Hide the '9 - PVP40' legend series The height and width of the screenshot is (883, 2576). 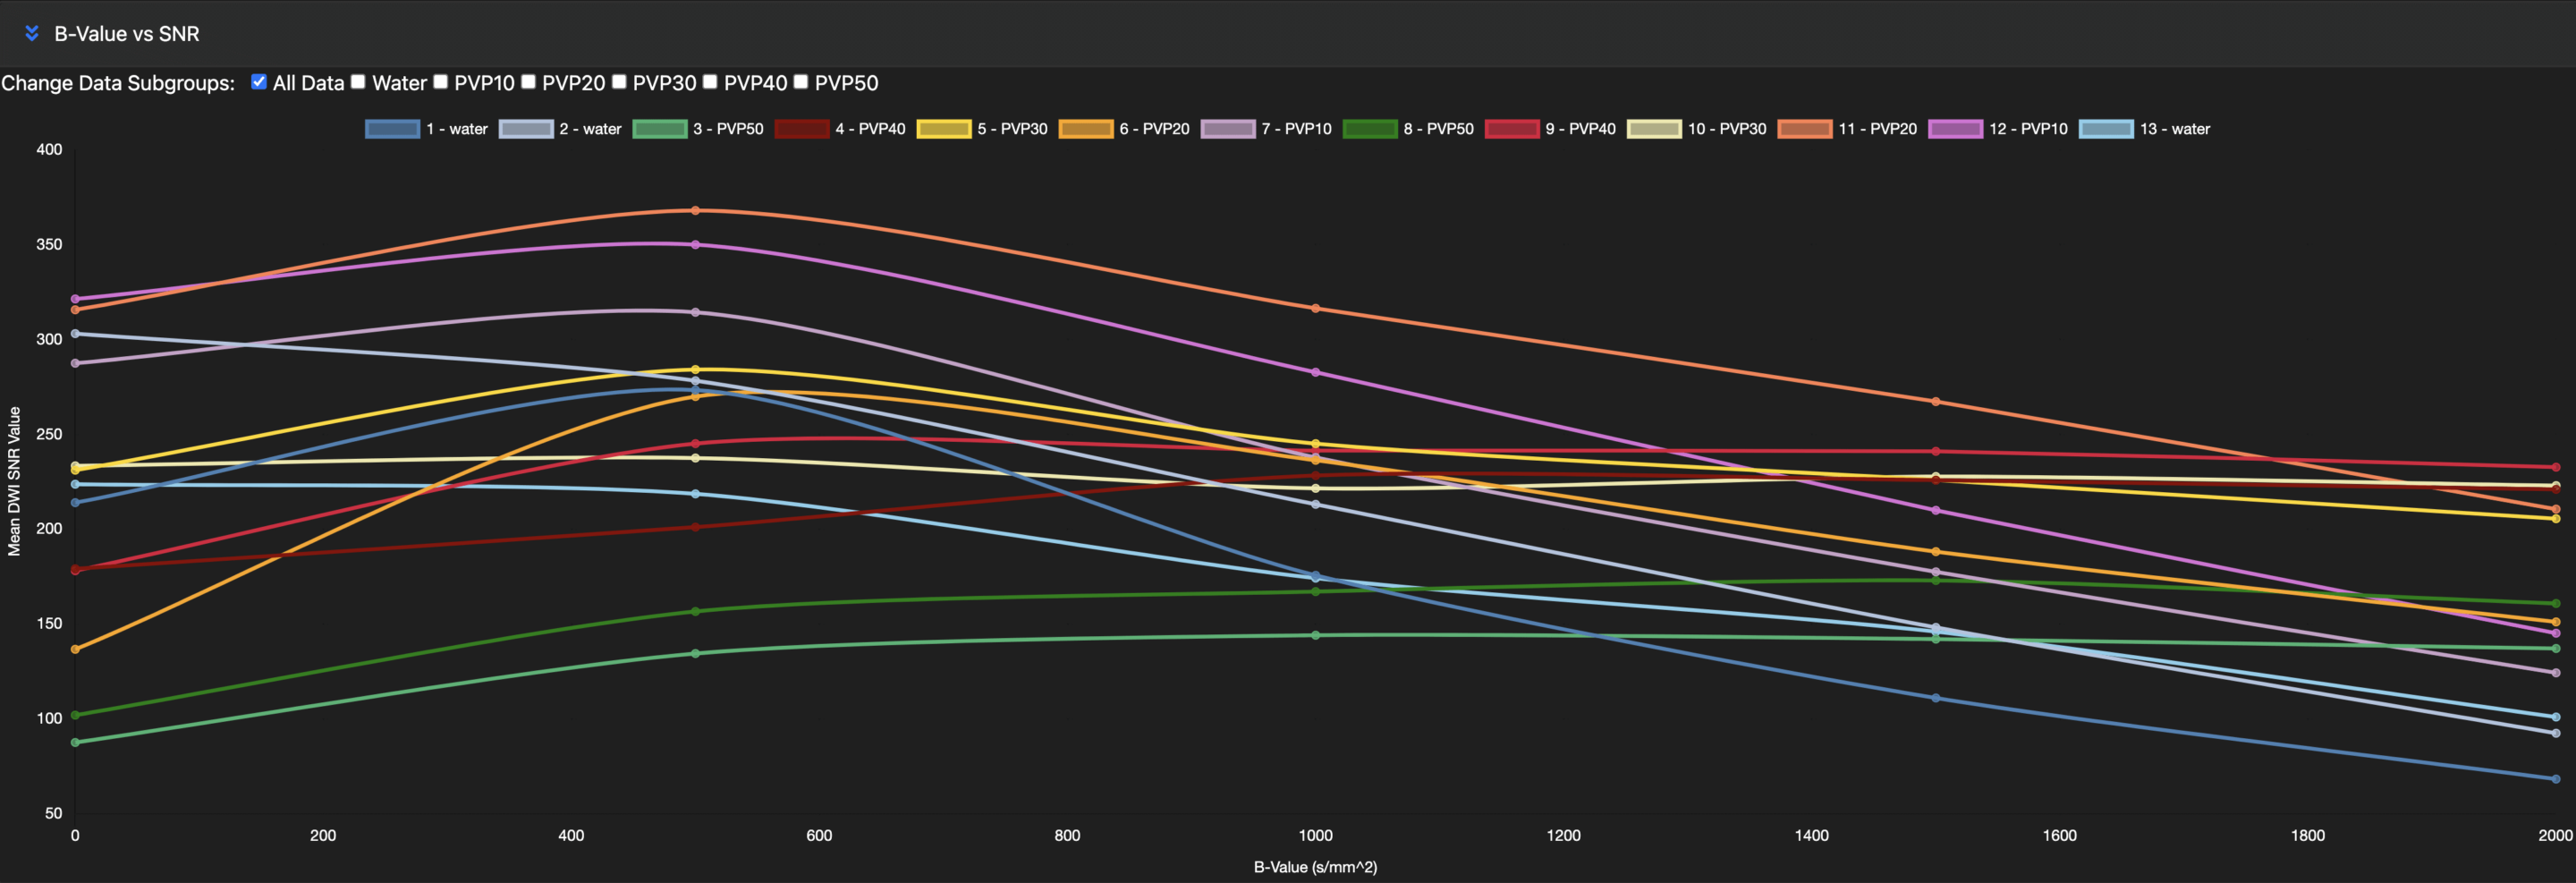pos(1512,129)
